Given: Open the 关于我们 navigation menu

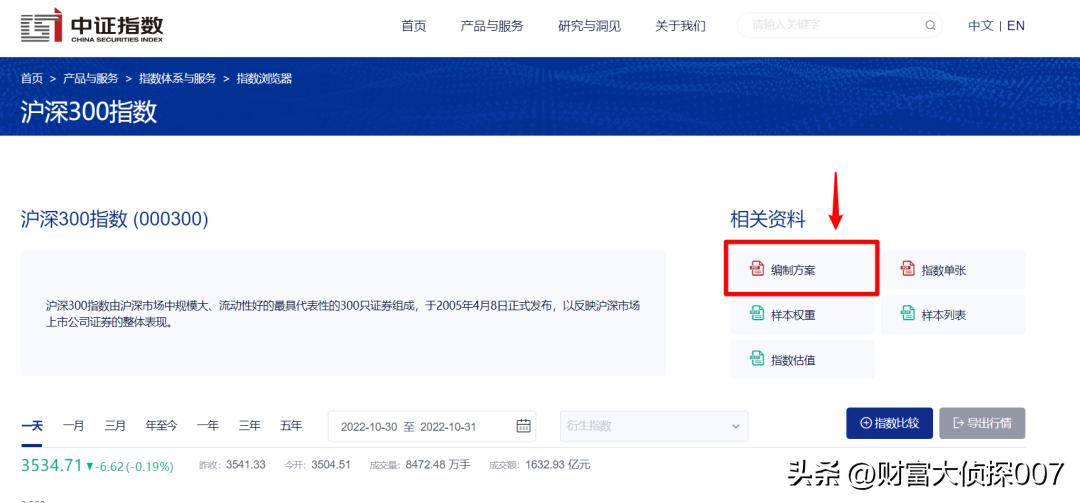Looking at the screenshot, I should click(x=681, y=26).
